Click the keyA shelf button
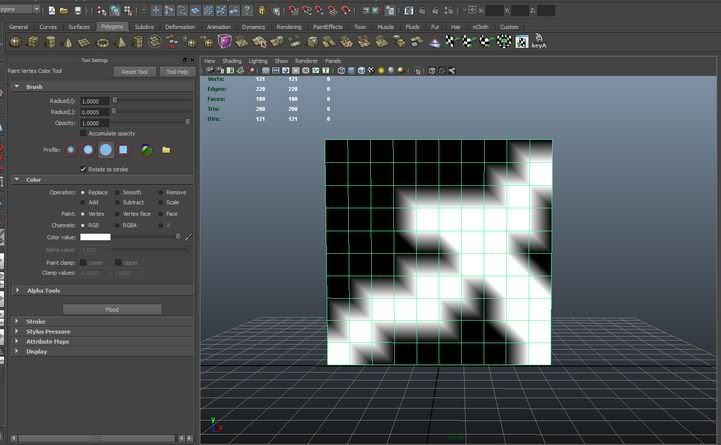Screen dimensions: 721x445 (538, 42)
